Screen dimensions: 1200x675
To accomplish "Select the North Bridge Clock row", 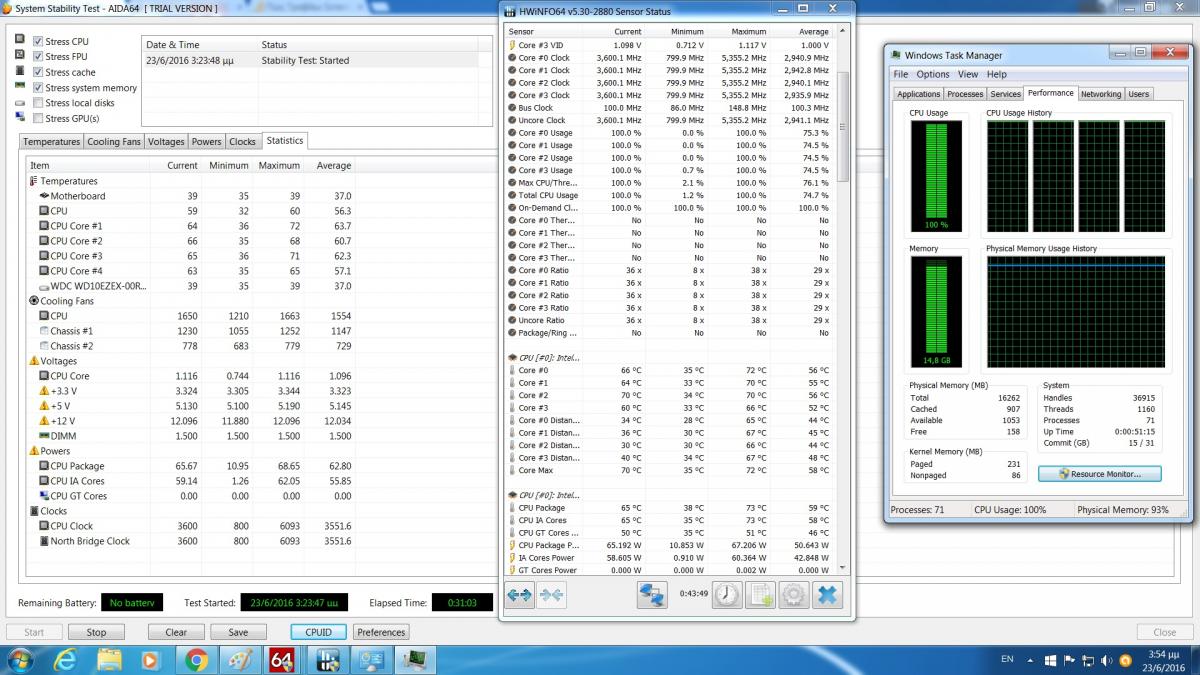I will tap(190, 541).
